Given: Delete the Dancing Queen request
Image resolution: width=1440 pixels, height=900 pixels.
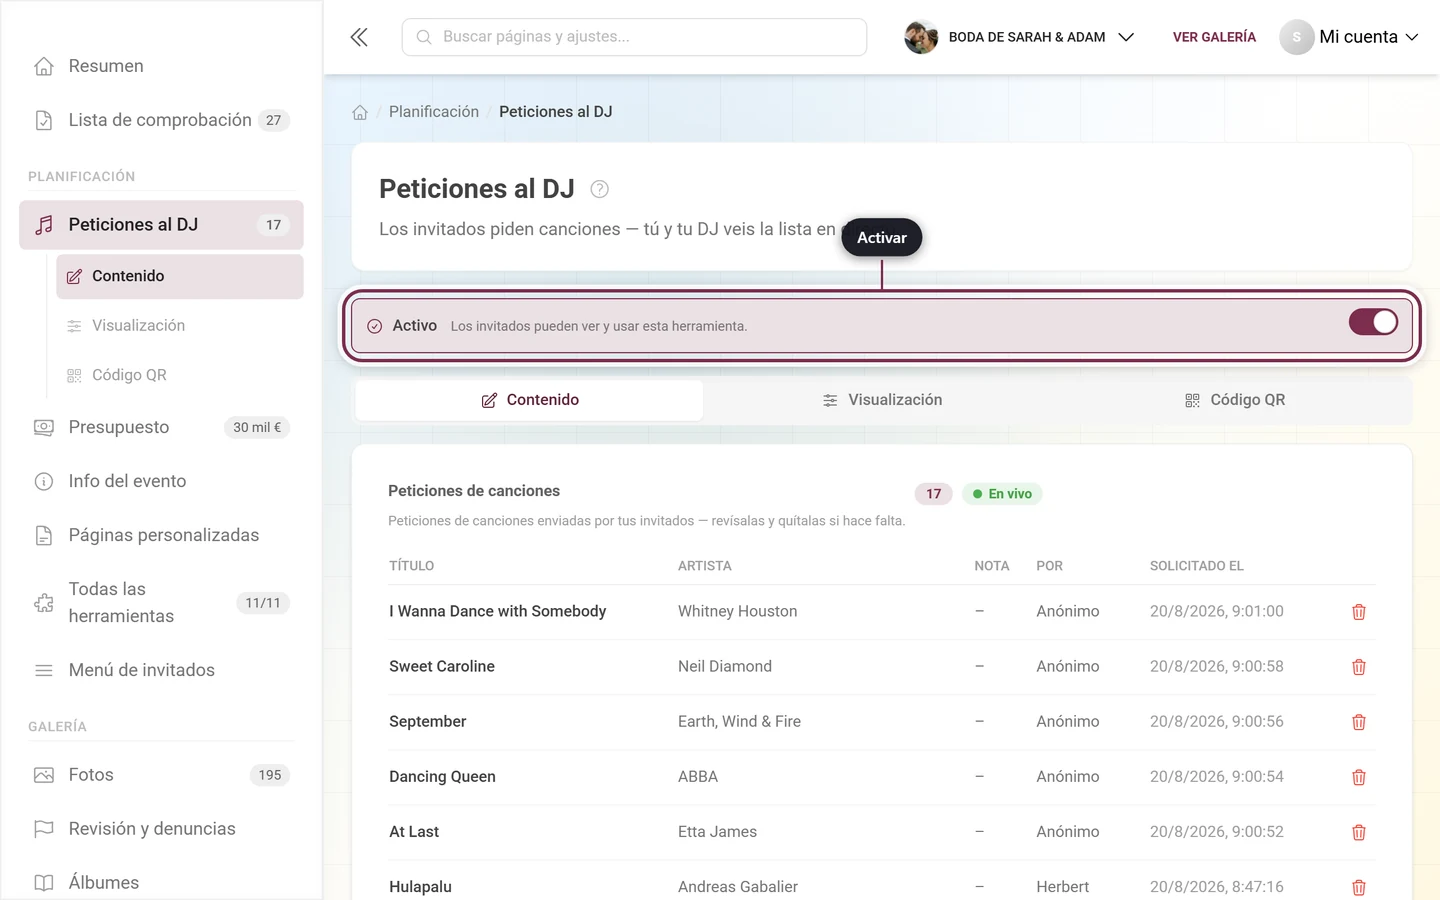Looking at the screenshot, I should (1359, 777).
